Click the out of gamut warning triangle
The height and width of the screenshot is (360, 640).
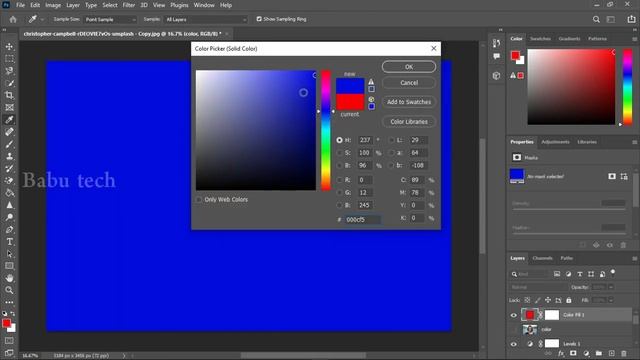click(371, 82)
